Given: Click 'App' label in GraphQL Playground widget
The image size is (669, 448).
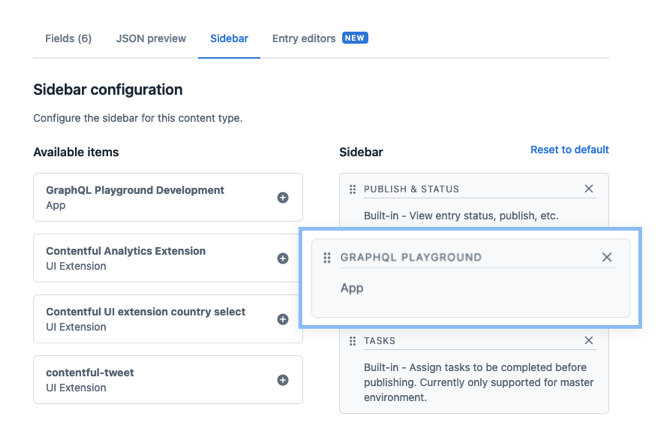Looking at the screenshot, I should [x=352, y=288].
